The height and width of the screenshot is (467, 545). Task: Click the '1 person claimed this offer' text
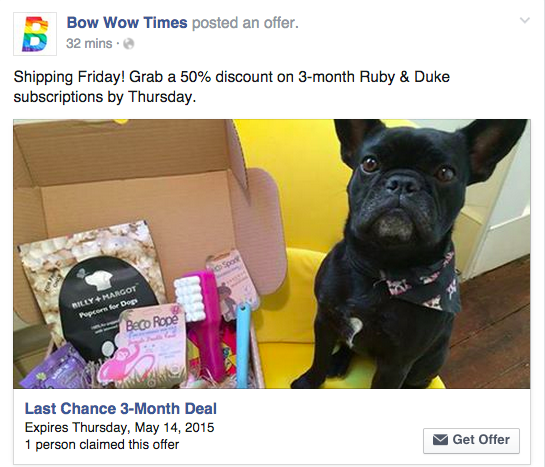coord(102,444)
